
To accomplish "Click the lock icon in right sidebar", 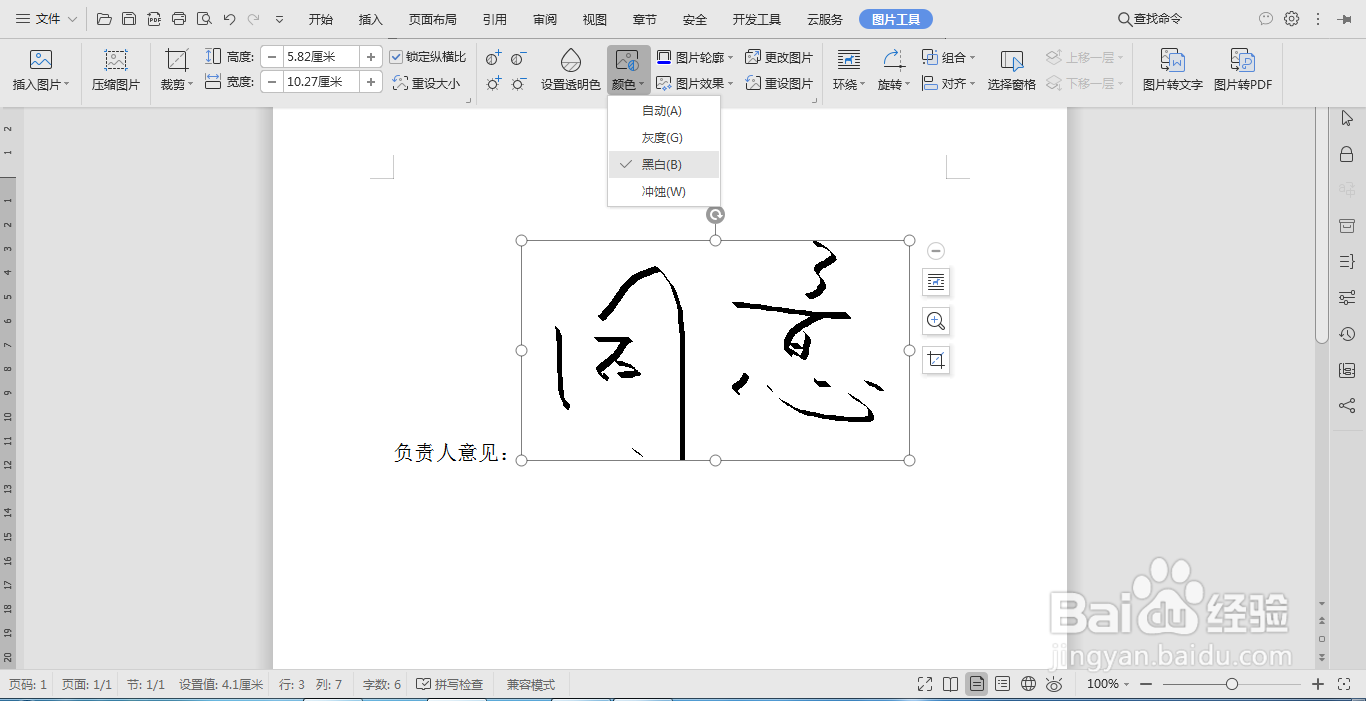I will (x=1347, y=154).
